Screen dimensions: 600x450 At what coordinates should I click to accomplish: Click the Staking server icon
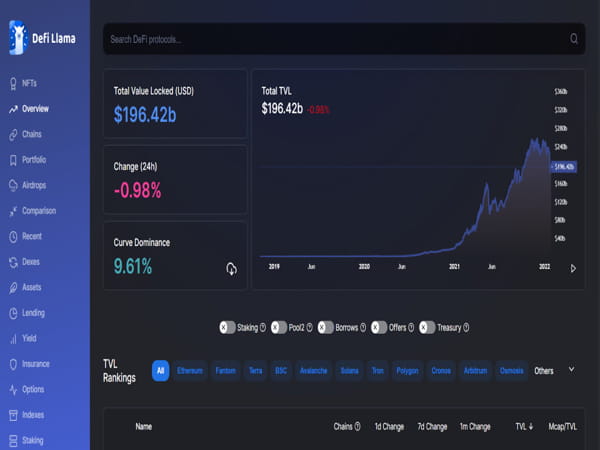(x=13, y=441)
